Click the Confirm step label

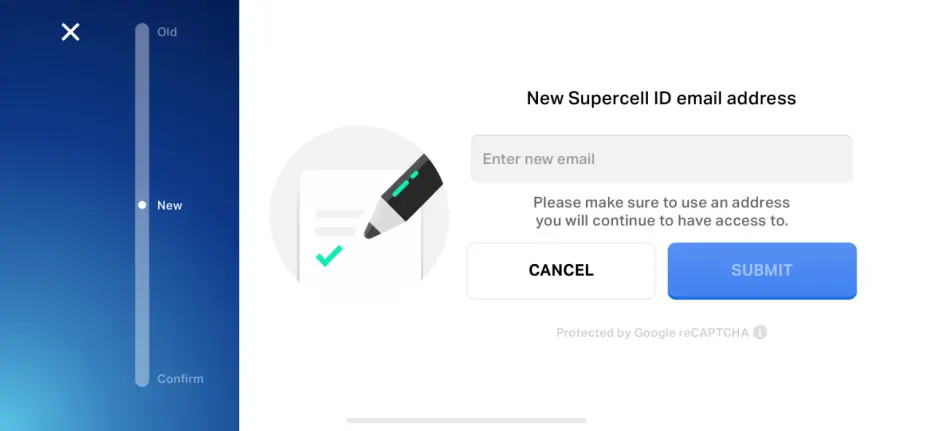180,379
